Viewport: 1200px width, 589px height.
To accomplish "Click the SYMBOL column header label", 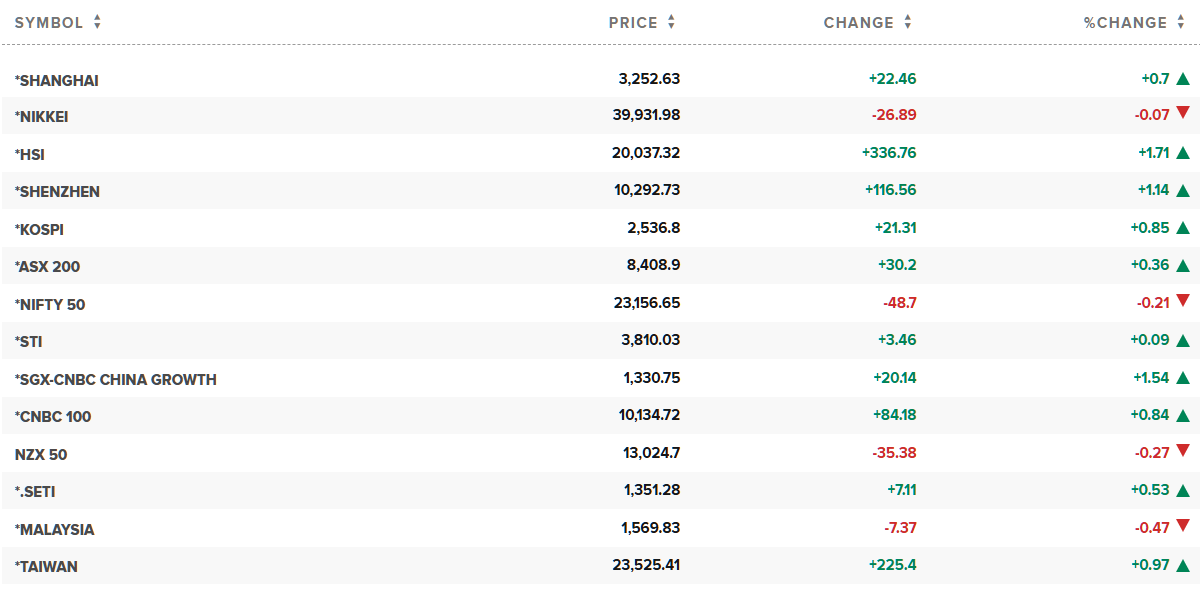I will [49, 22].
